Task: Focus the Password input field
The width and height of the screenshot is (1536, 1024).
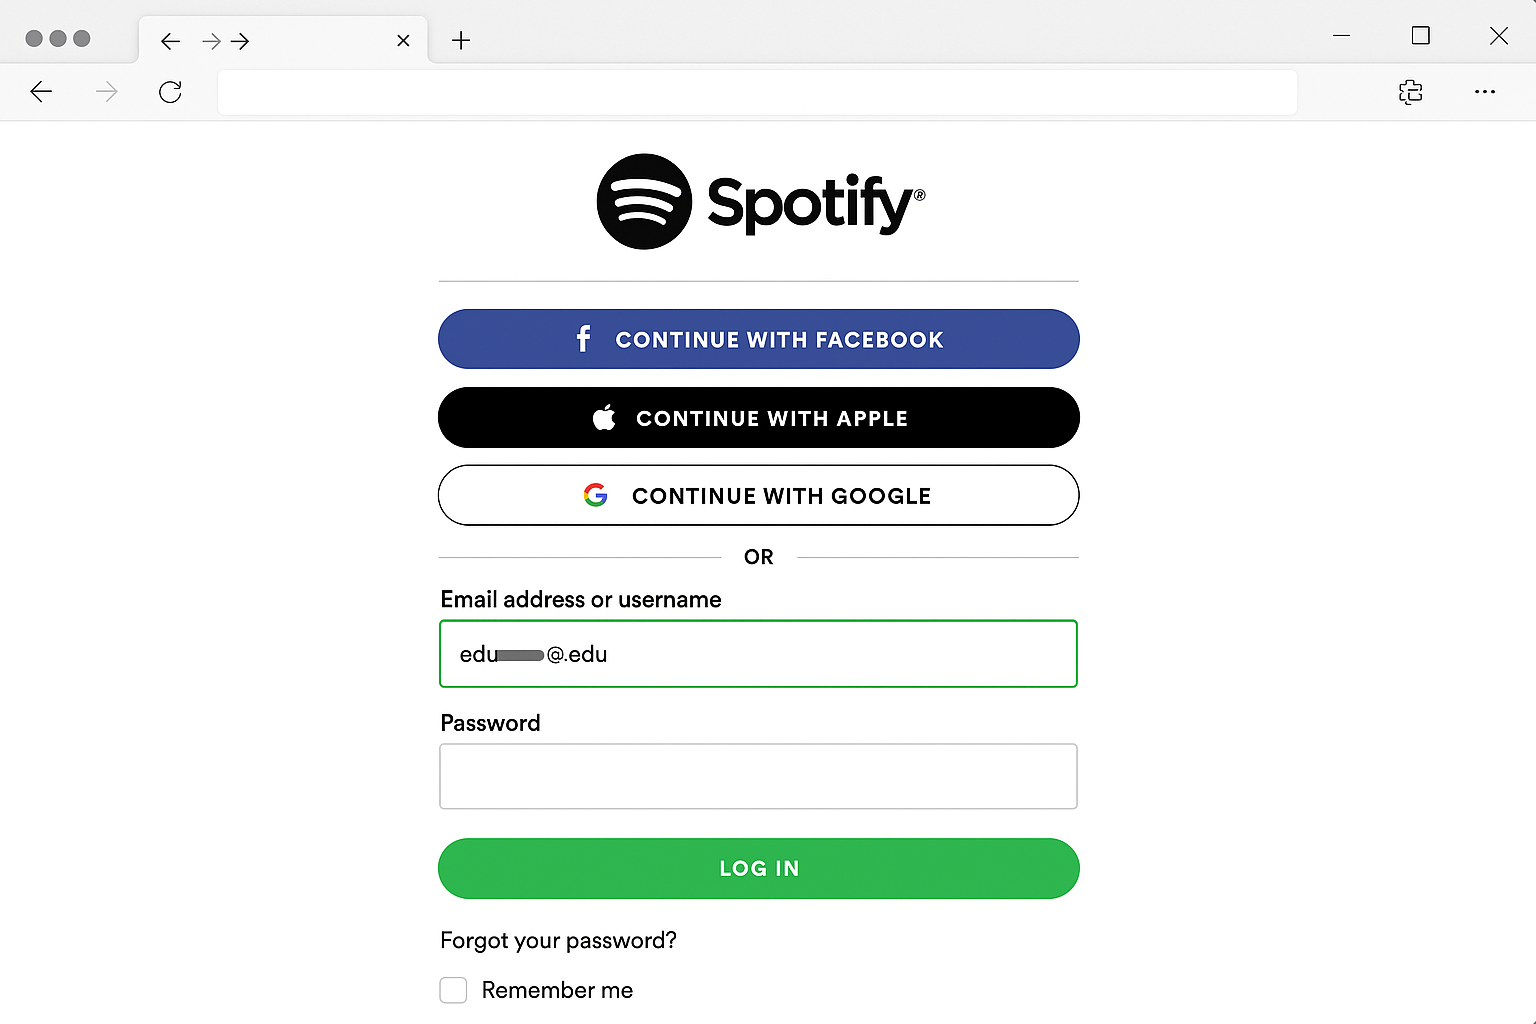Action: [758, 776]
